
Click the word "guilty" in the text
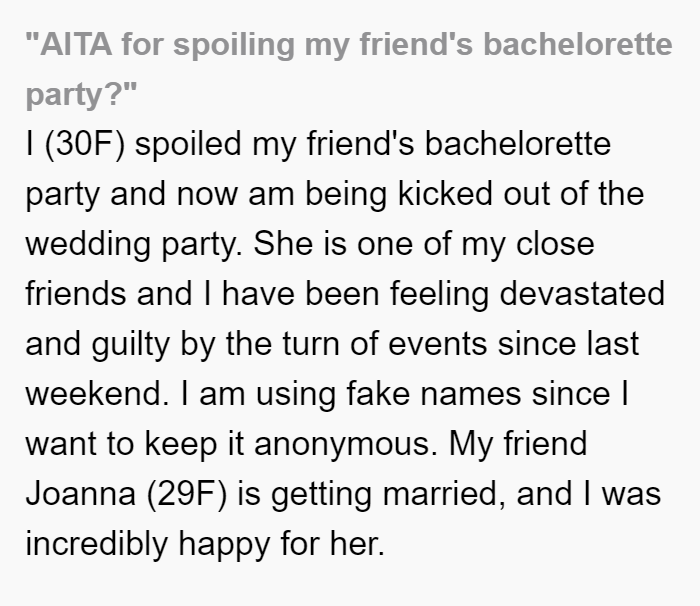click(x=130, y=345)
